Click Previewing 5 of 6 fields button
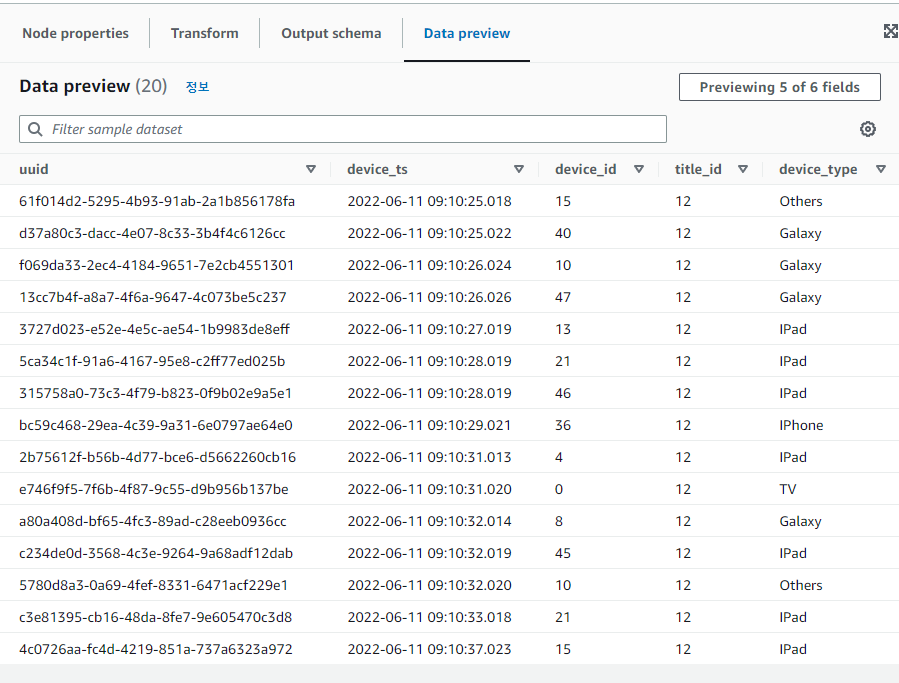The height and width of the screenshot is (683, 899). 780,87
